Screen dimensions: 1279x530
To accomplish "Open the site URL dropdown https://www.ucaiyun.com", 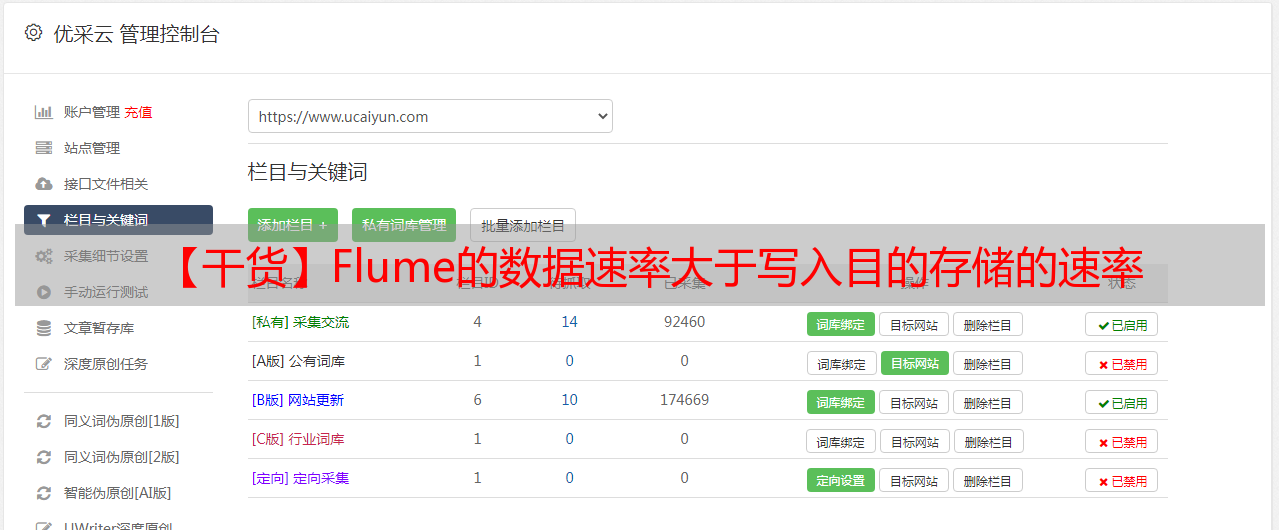I will tap(430, 116).
